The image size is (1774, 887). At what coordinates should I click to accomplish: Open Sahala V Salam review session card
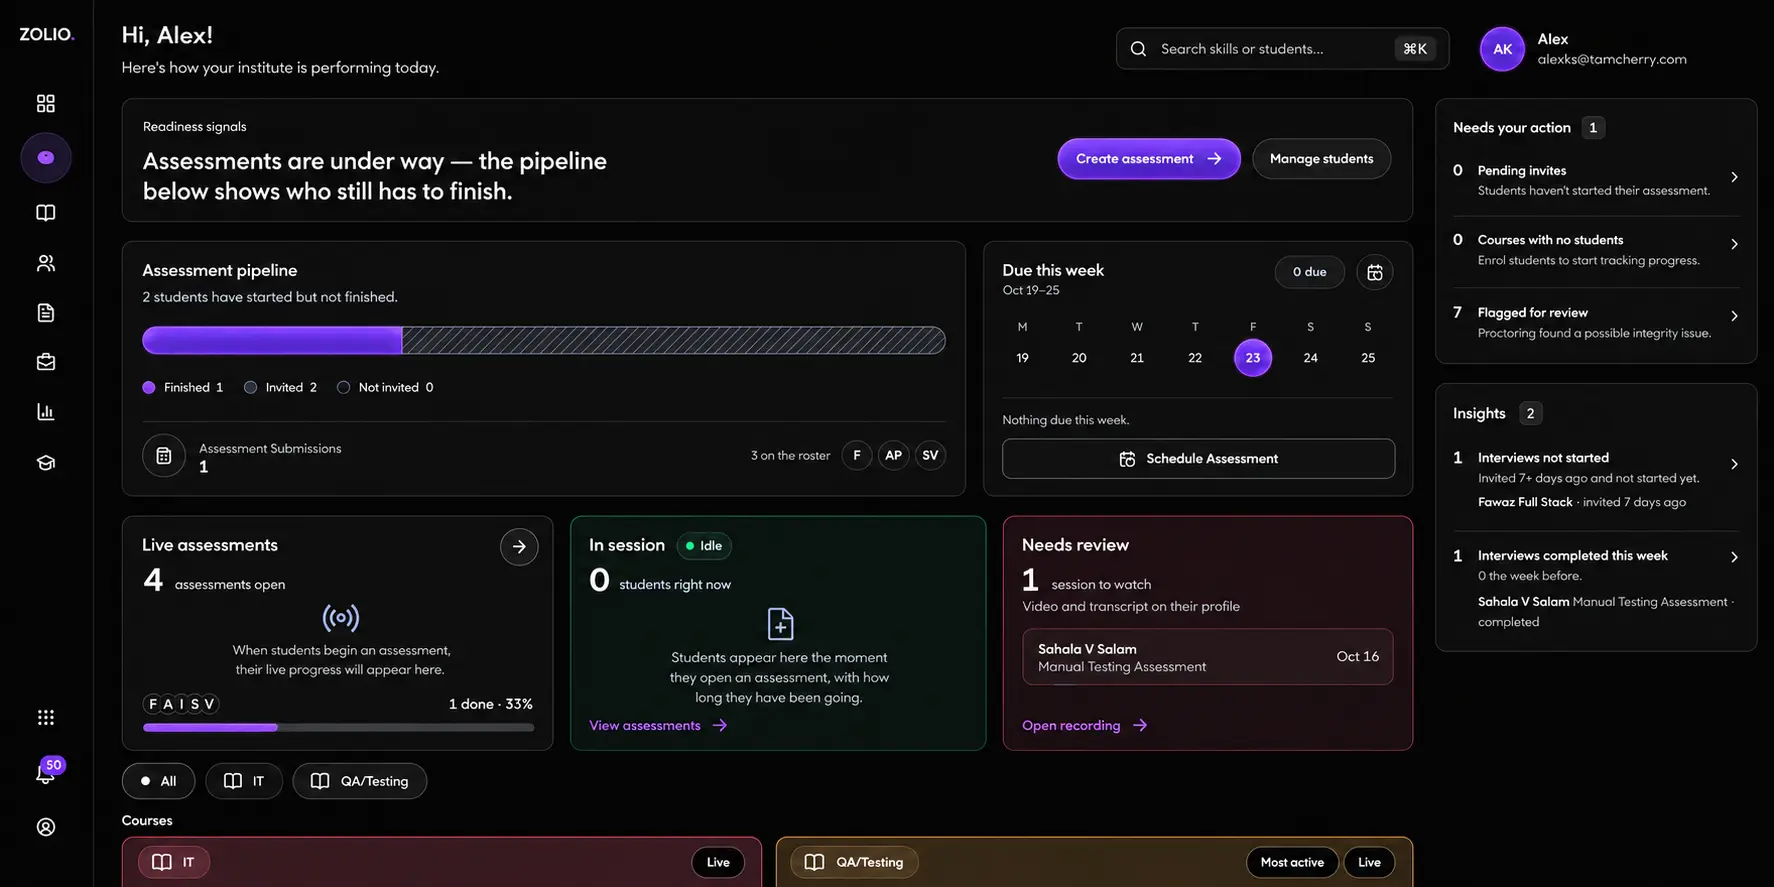[1207, 657]
